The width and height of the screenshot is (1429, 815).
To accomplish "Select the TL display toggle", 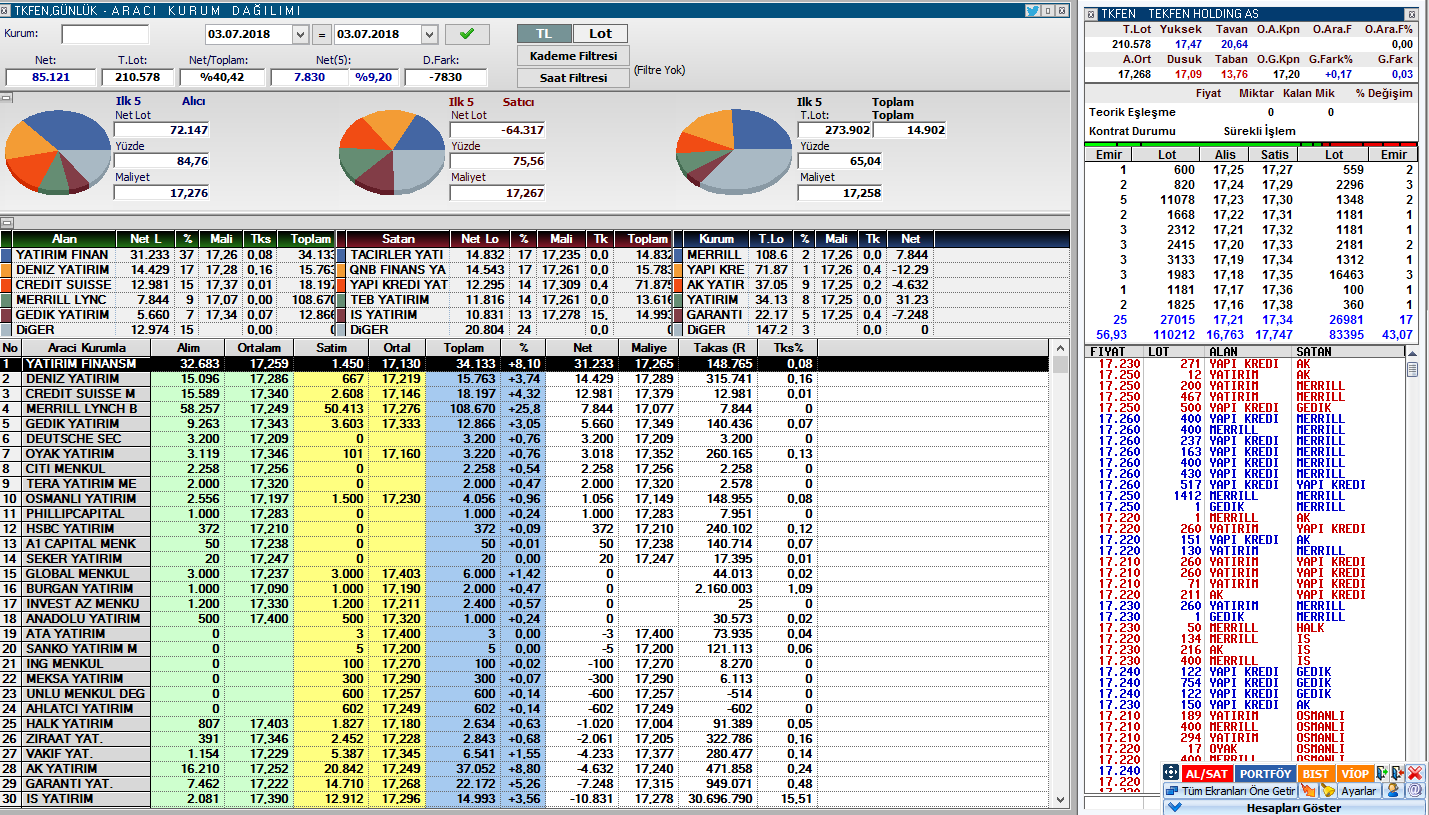I will [x=544, y=34].
